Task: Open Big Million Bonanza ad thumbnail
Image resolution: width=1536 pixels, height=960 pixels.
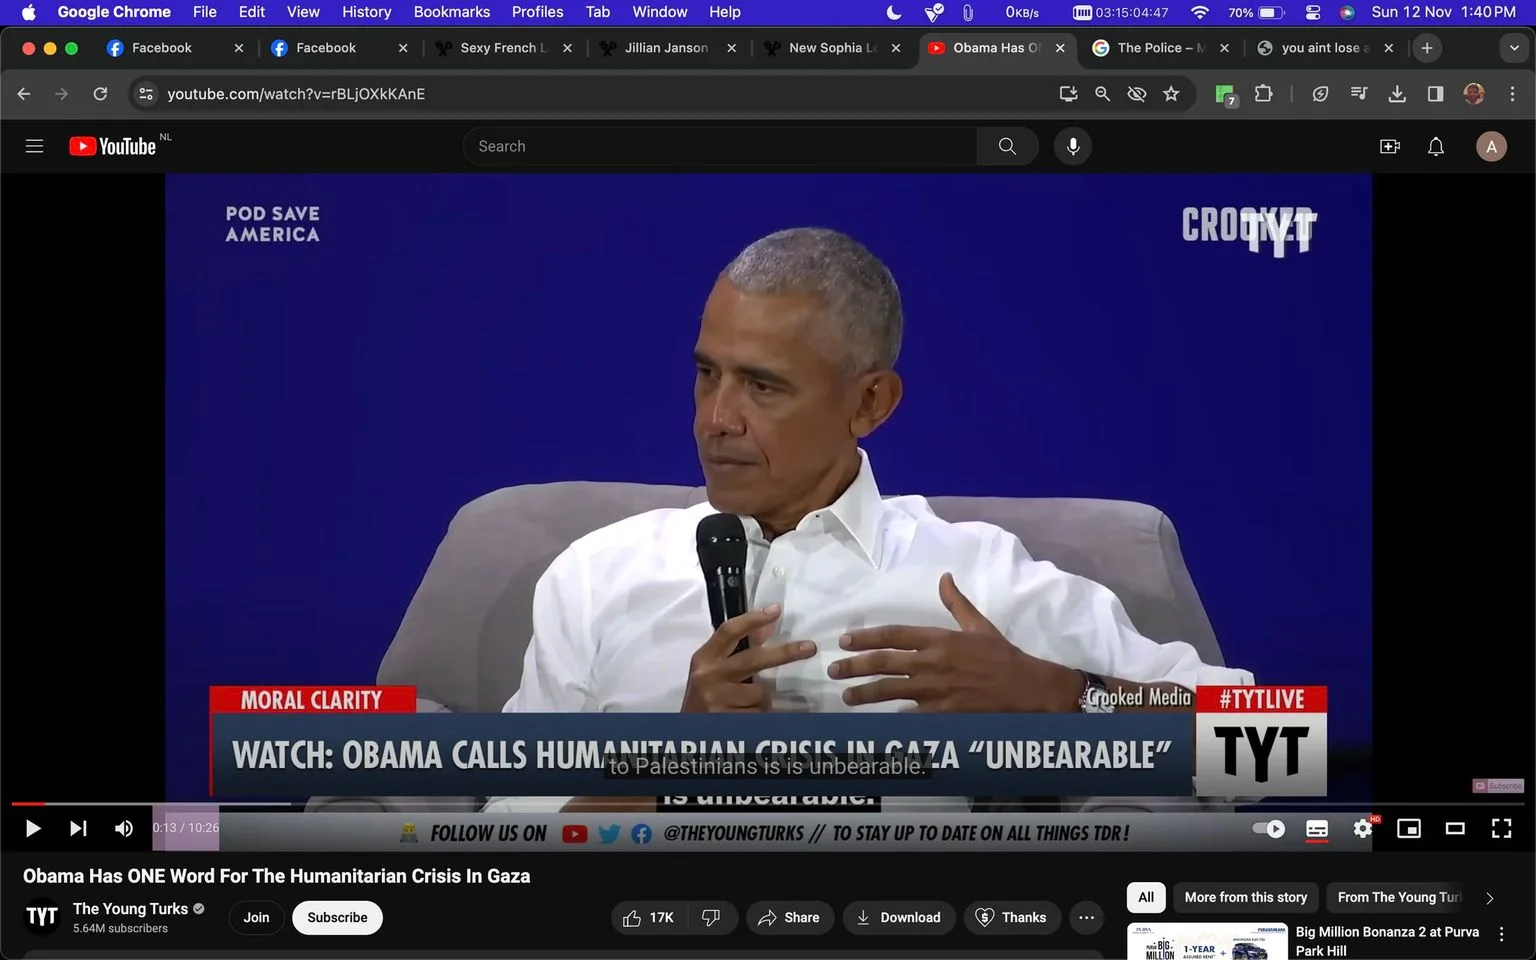Action: [1207, 941]
